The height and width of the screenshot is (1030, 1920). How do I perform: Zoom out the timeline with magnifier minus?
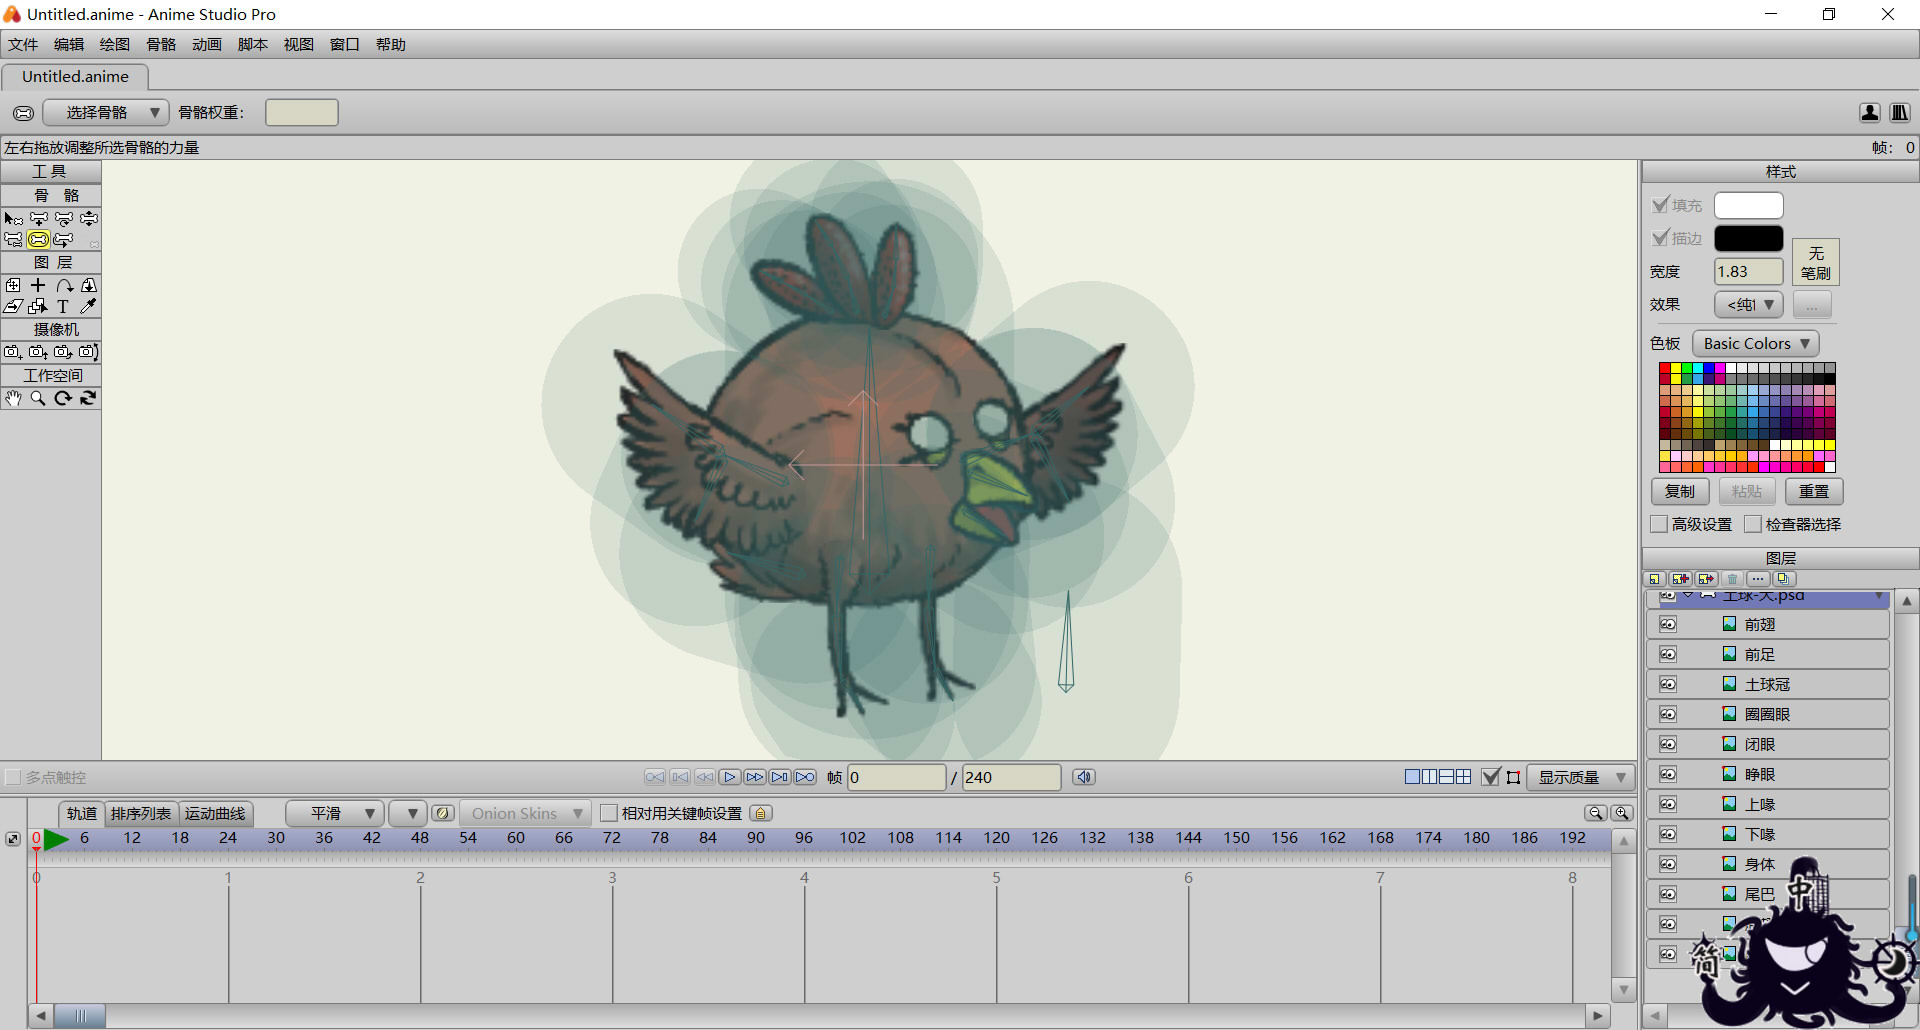tap(1596, 813)
